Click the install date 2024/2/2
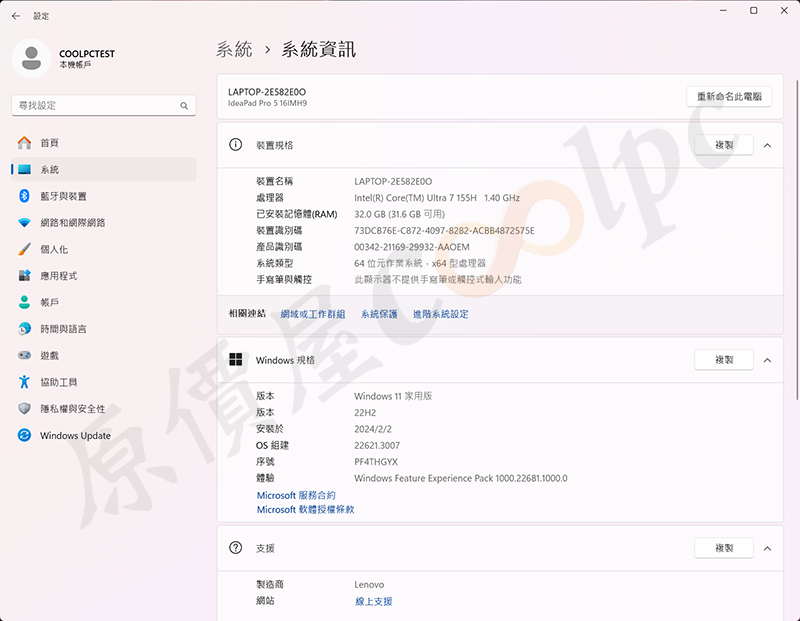 (x=373, y=429)
